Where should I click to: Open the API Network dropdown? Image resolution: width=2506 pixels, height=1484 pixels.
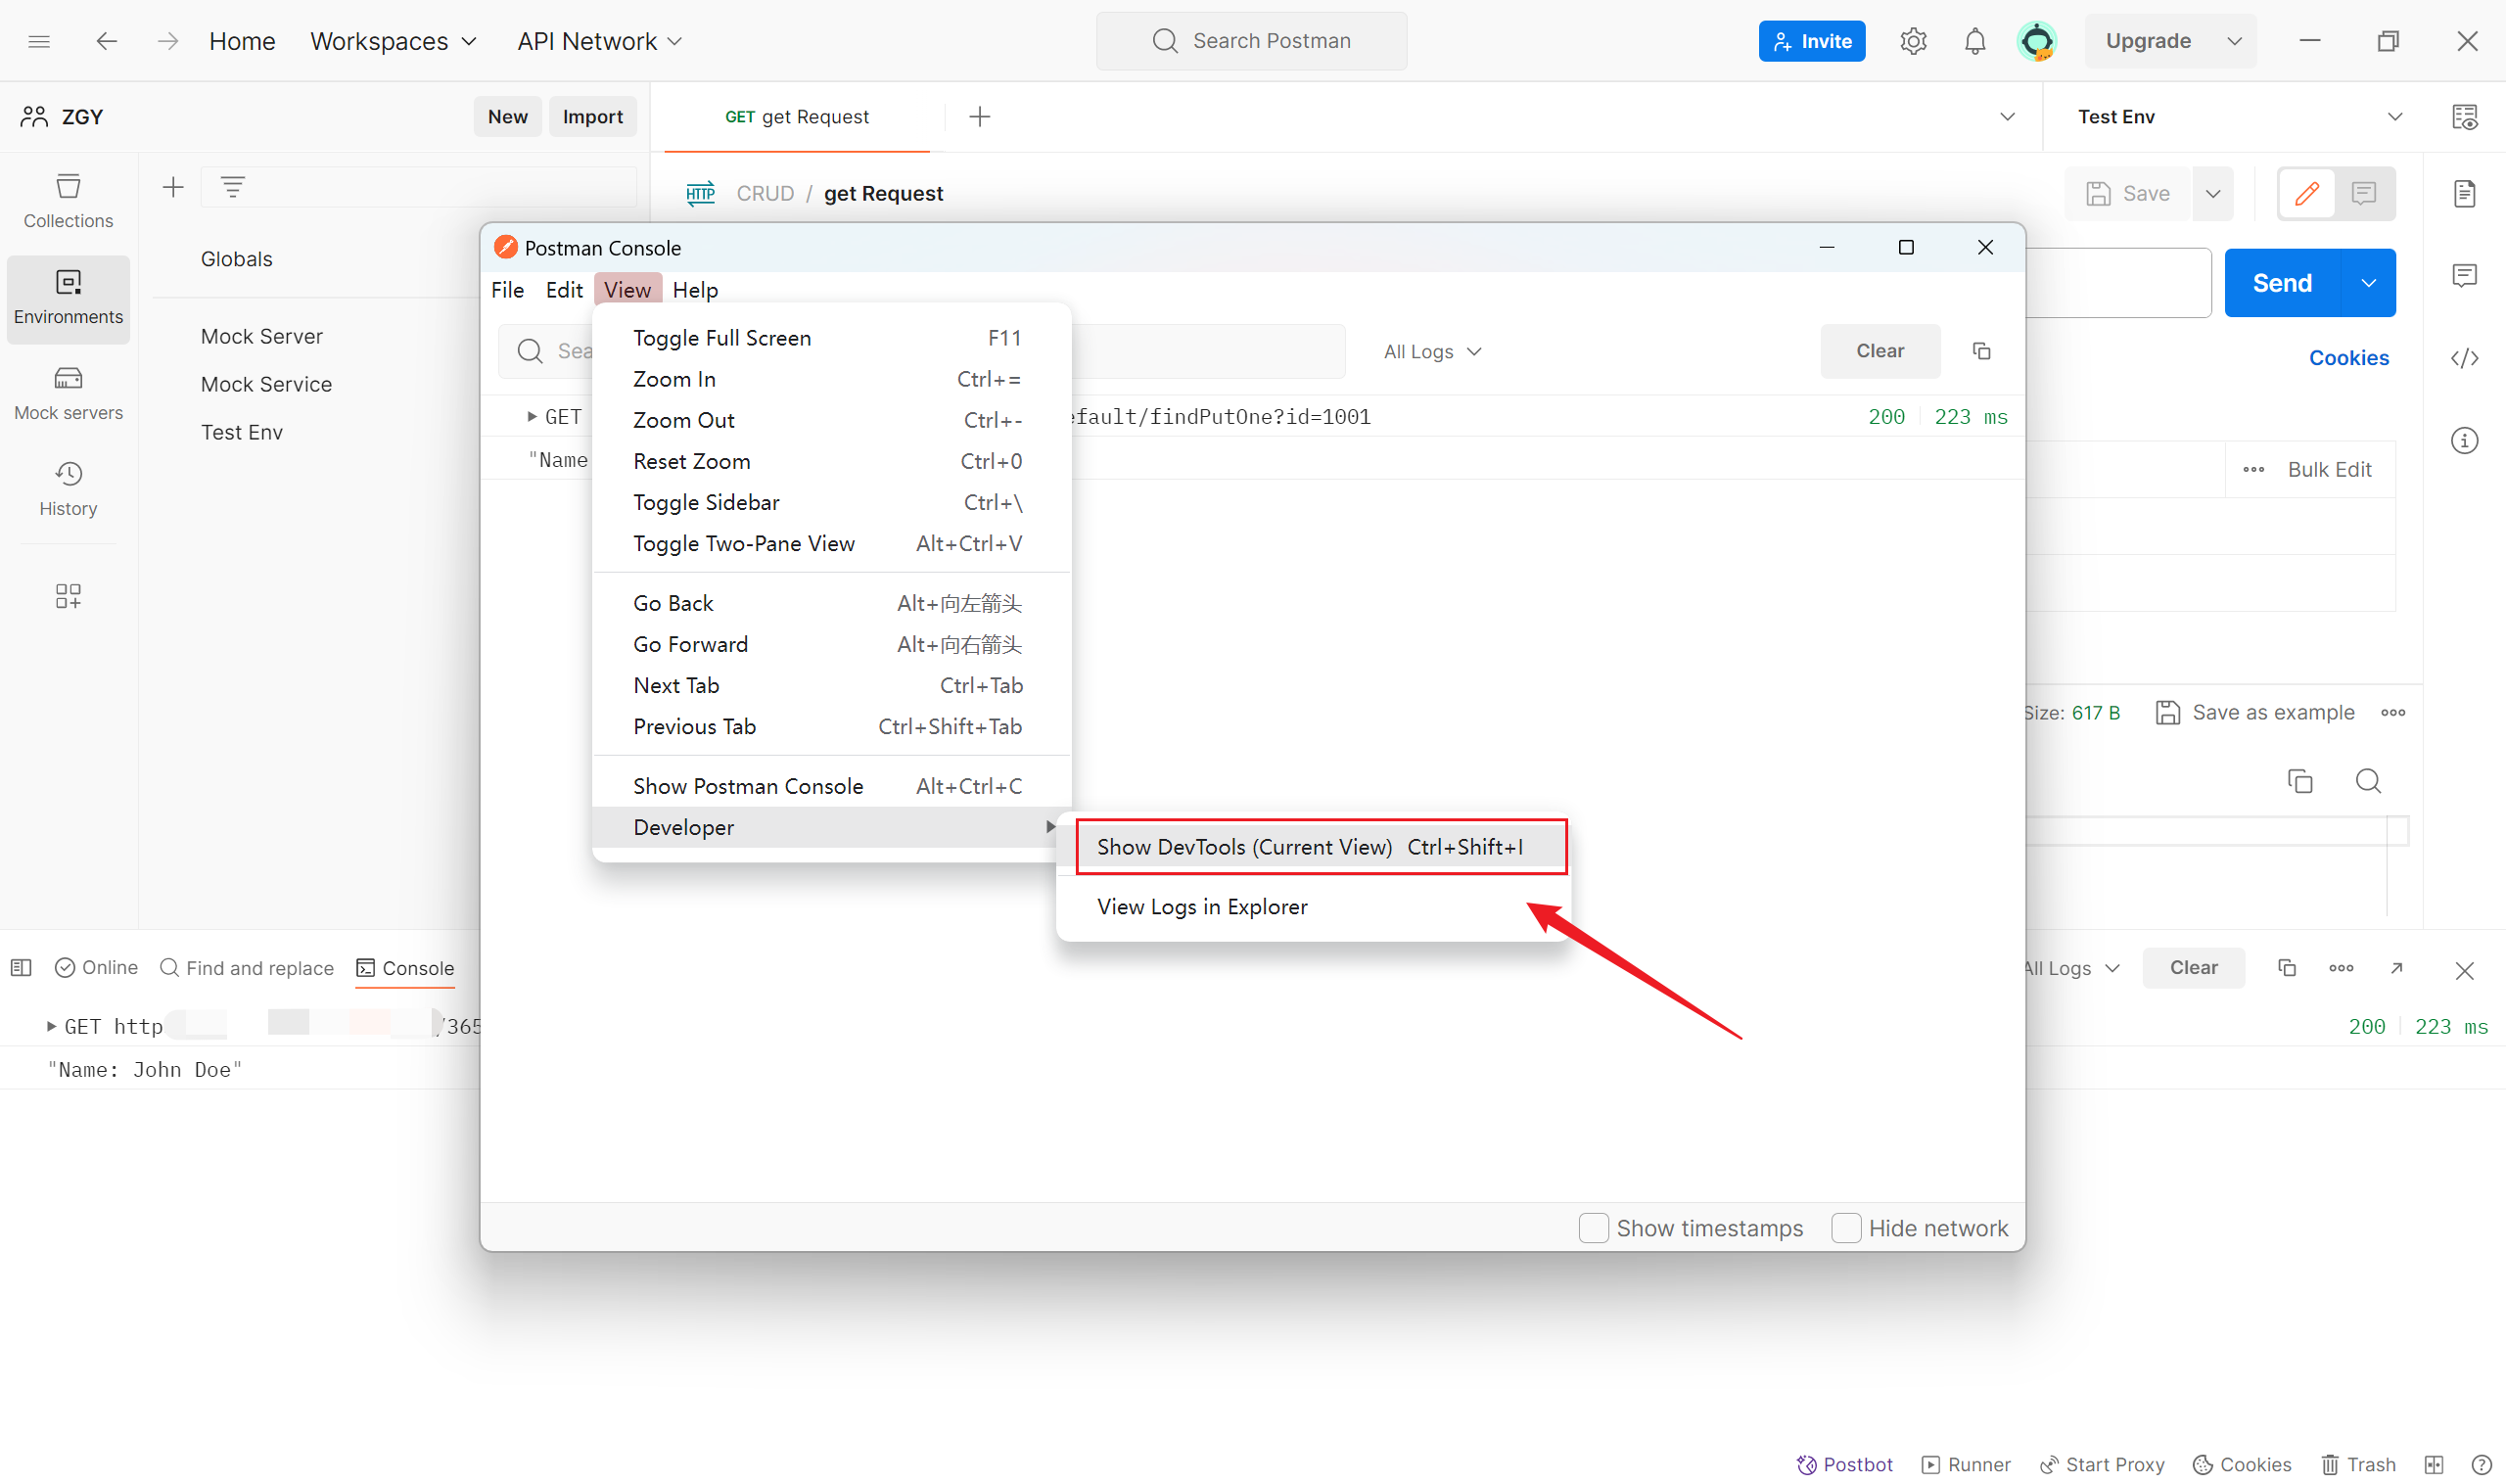(599, 41)
